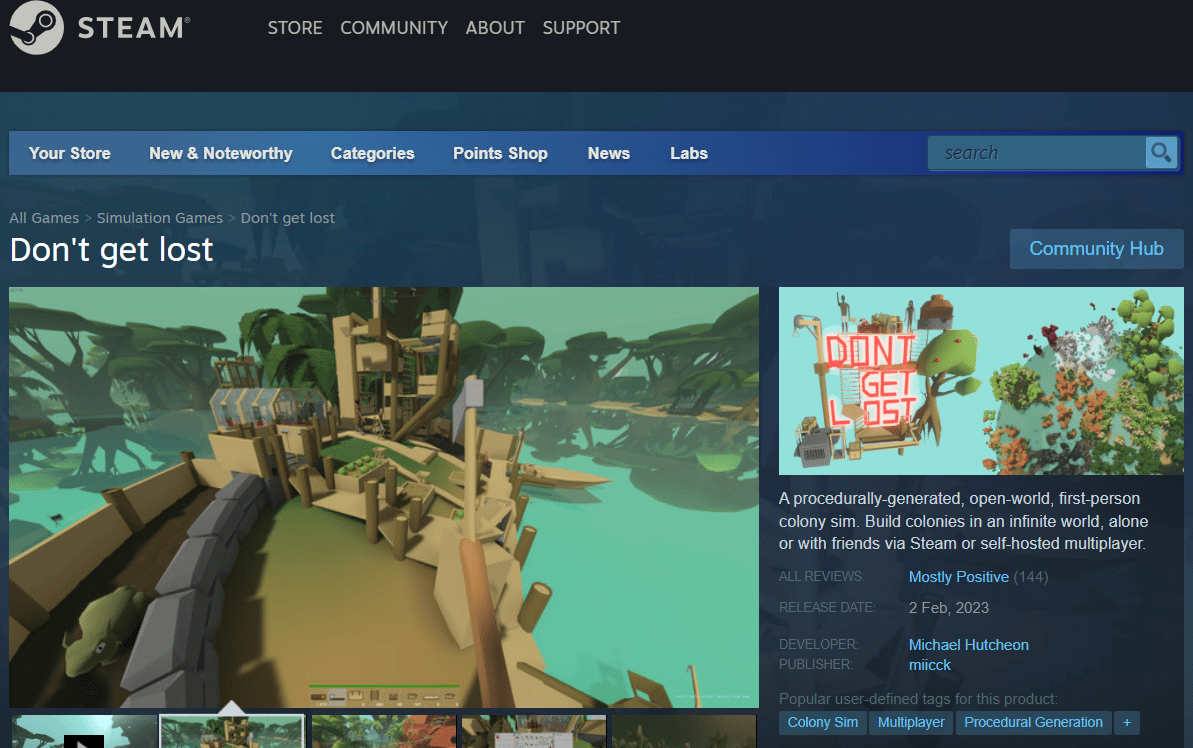Select the ABOUT menu item

click(x=494, y=27)
